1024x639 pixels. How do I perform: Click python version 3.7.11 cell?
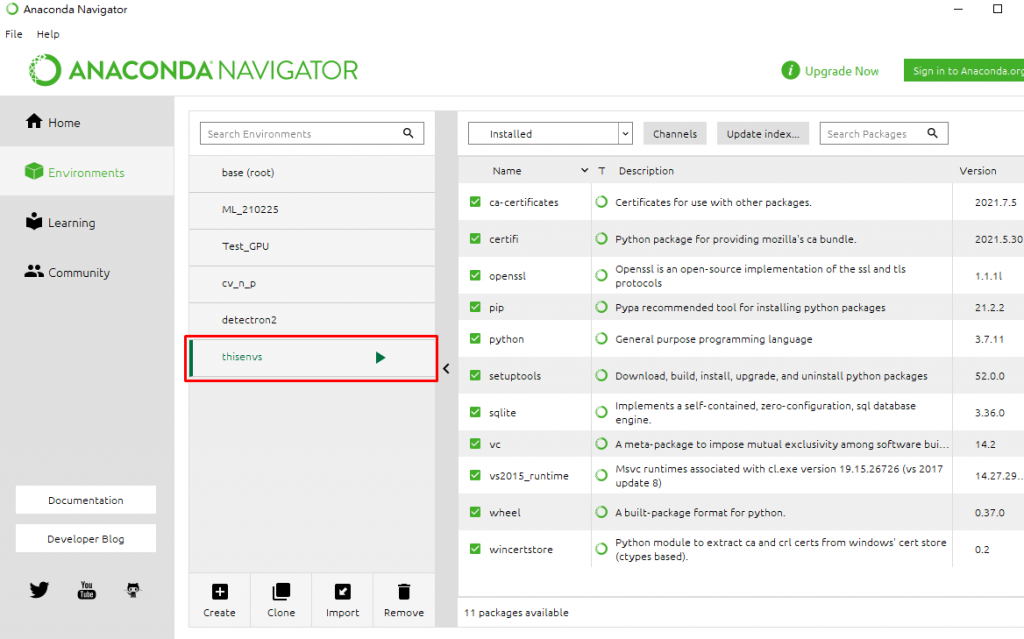pos(989,339)
